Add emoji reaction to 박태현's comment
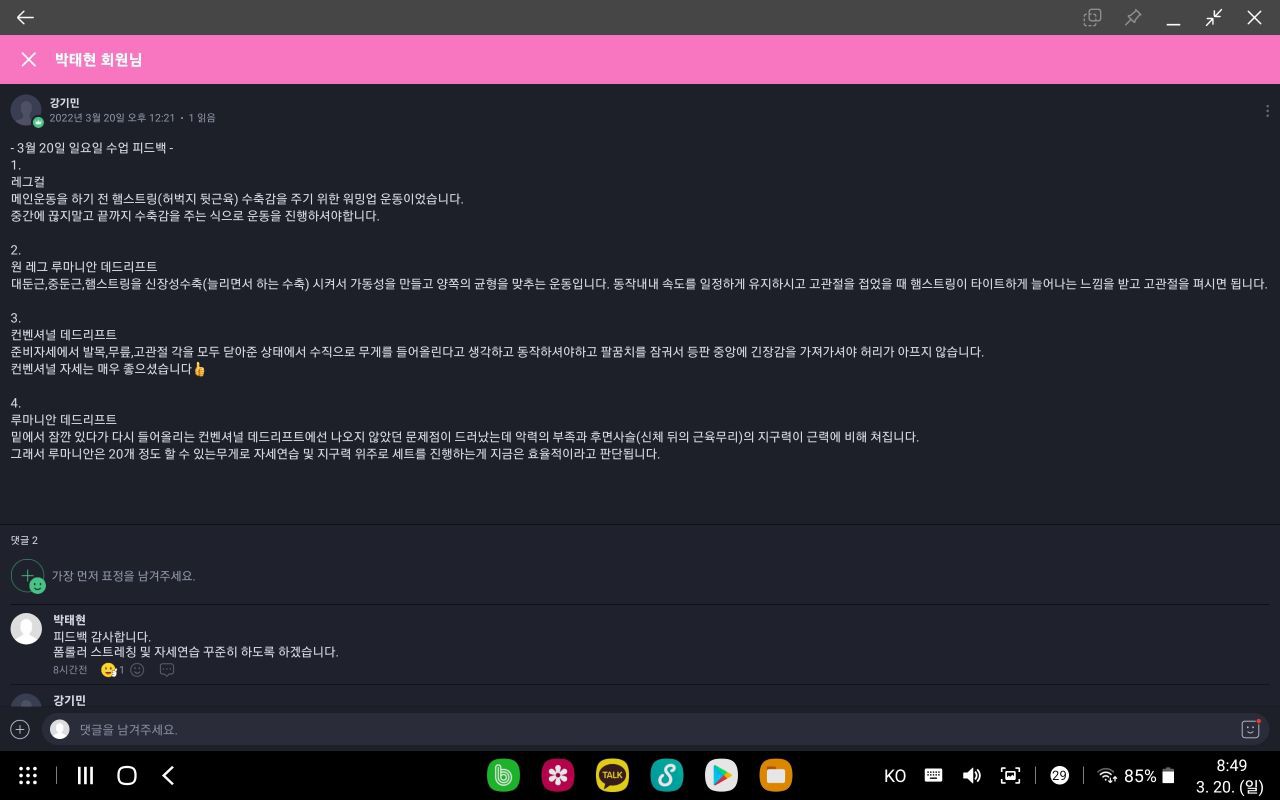1280x800 pixels. point(138,670)
